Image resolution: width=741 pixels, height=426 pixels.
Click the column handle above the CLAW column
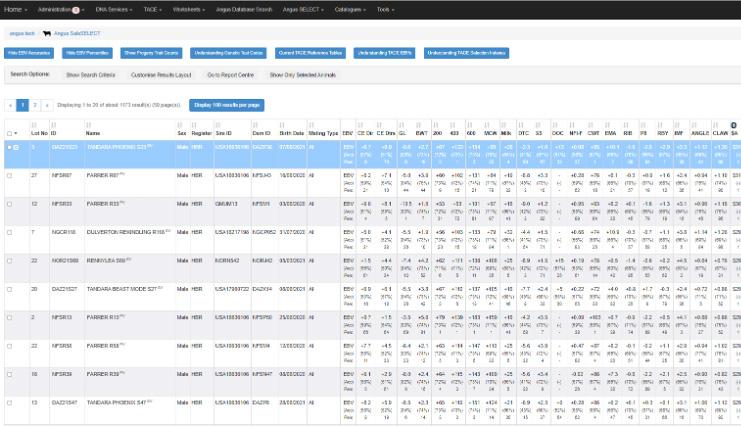coord(715,125)
